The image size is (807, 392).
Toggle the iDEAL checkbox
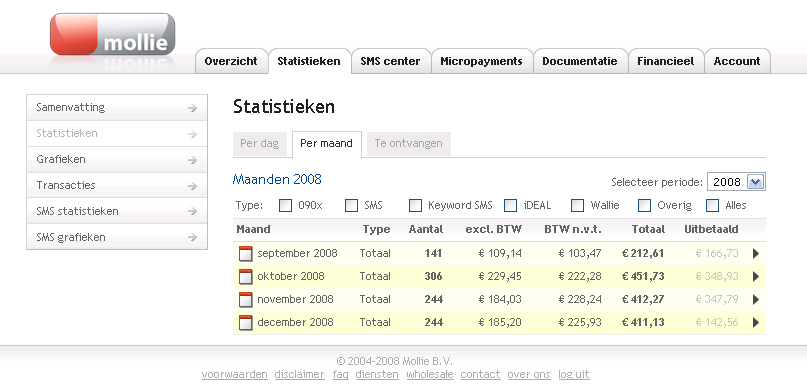pos(511,206)
